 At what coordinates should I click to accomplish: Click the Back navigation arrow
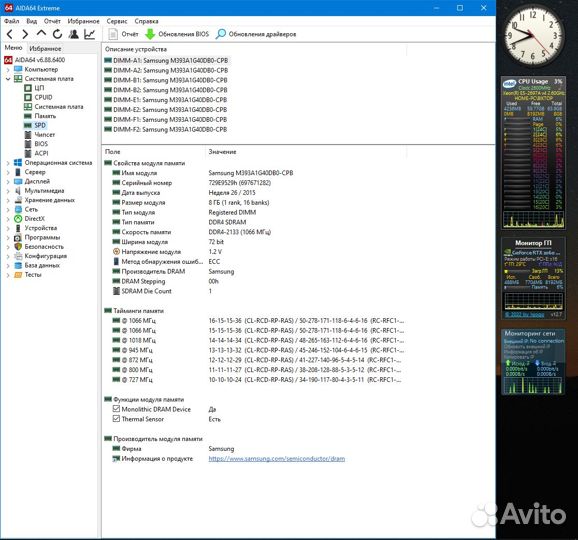tap(10, 34)
